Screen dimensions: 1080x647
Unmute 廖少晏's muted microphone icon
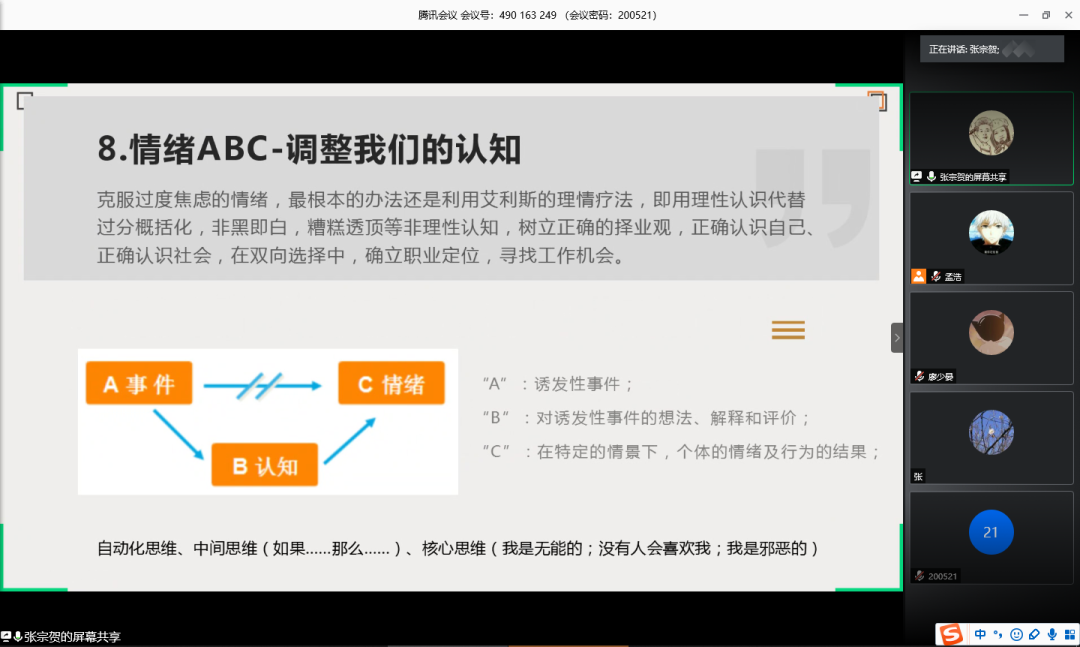tap(918, 375)
